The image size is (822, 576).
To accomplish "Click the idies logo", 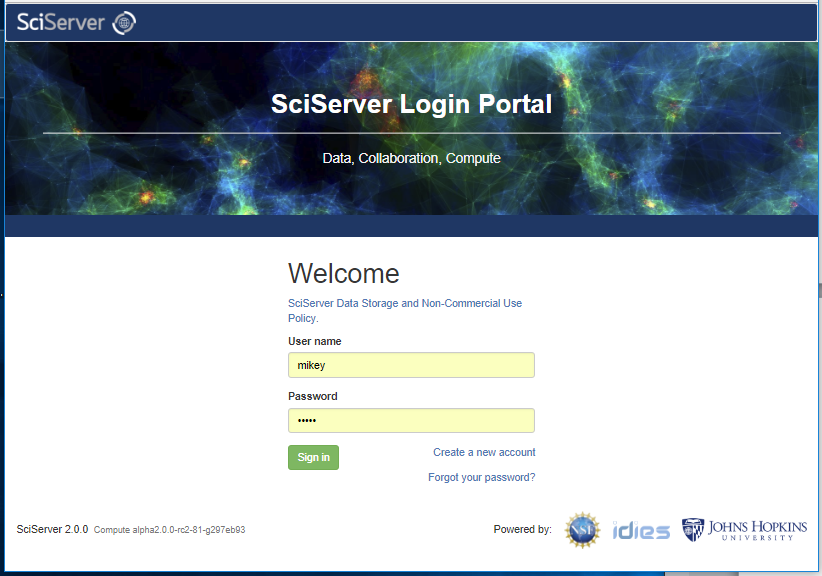I will pyautogui.click(x=641, y=530).
